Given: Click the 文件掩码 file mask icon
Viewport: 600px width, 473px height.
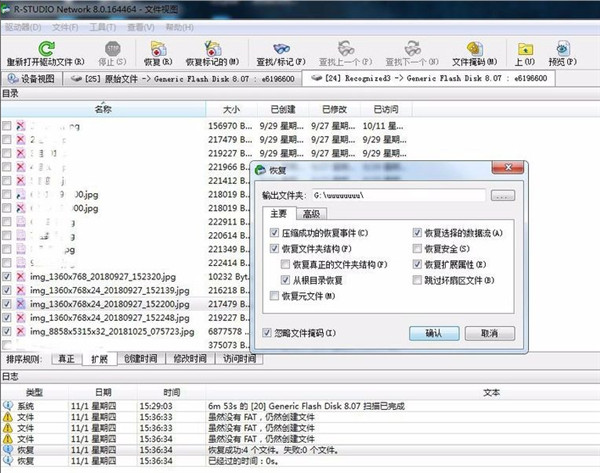Looking at the screenshot, I should tap(474, 49).
